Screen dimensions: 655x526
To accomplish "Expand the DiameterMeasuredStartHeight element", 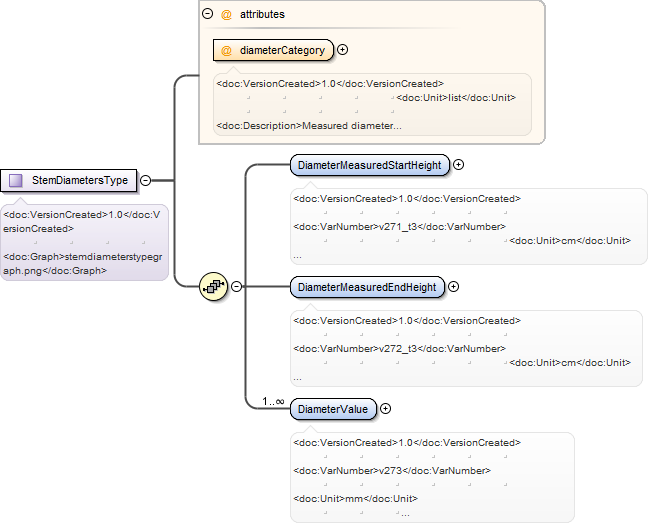I will 459,165.
